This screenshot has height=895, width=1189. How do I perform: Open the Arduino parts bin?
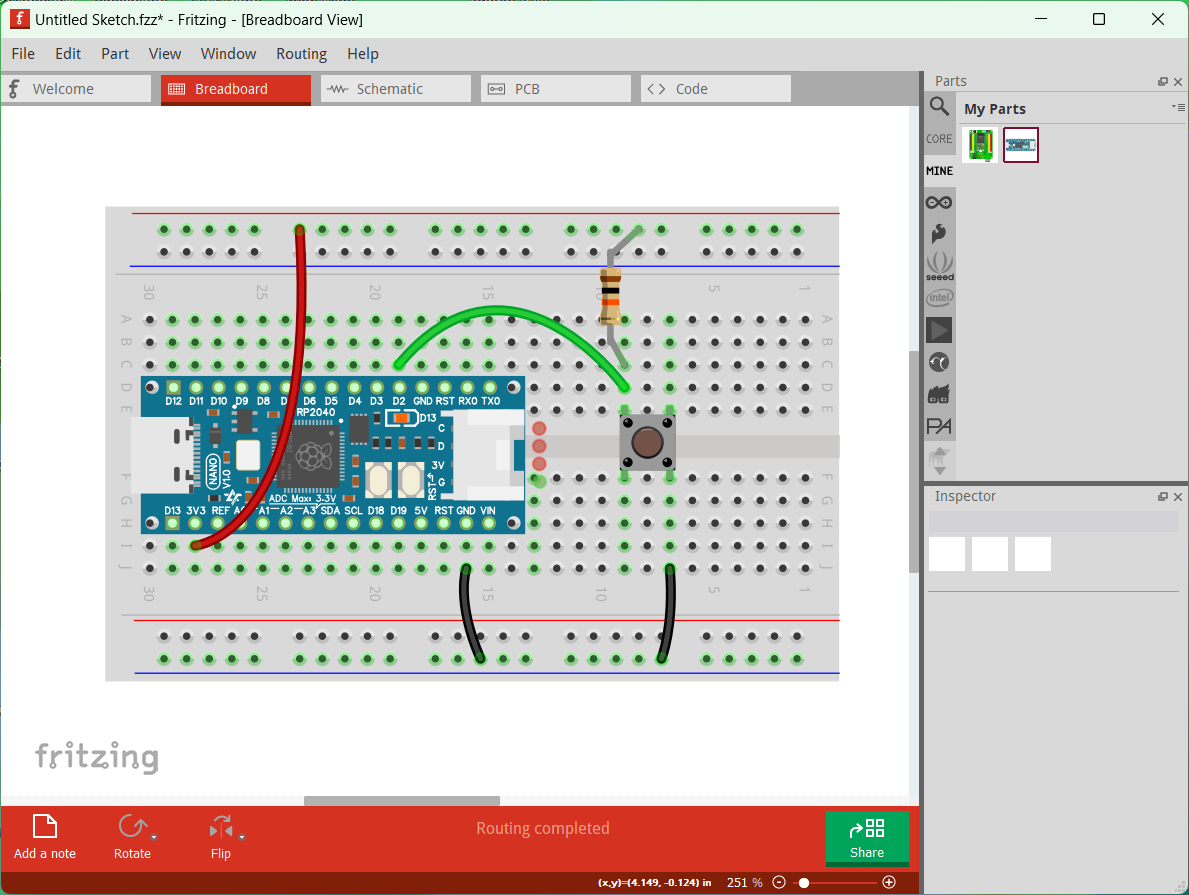pyautogui.click(x=939, y=203)
